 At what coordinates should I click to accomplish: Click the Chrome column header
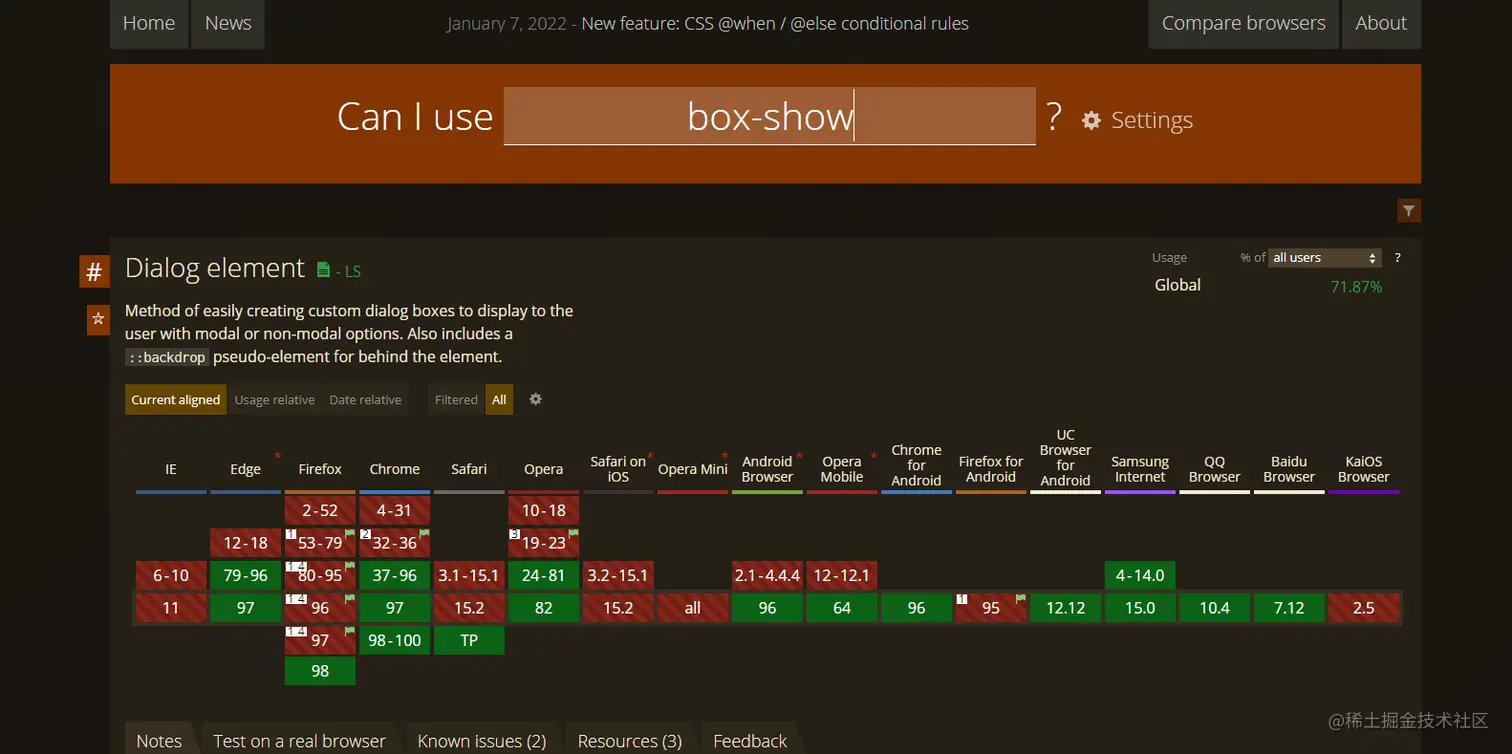[395, 469]
